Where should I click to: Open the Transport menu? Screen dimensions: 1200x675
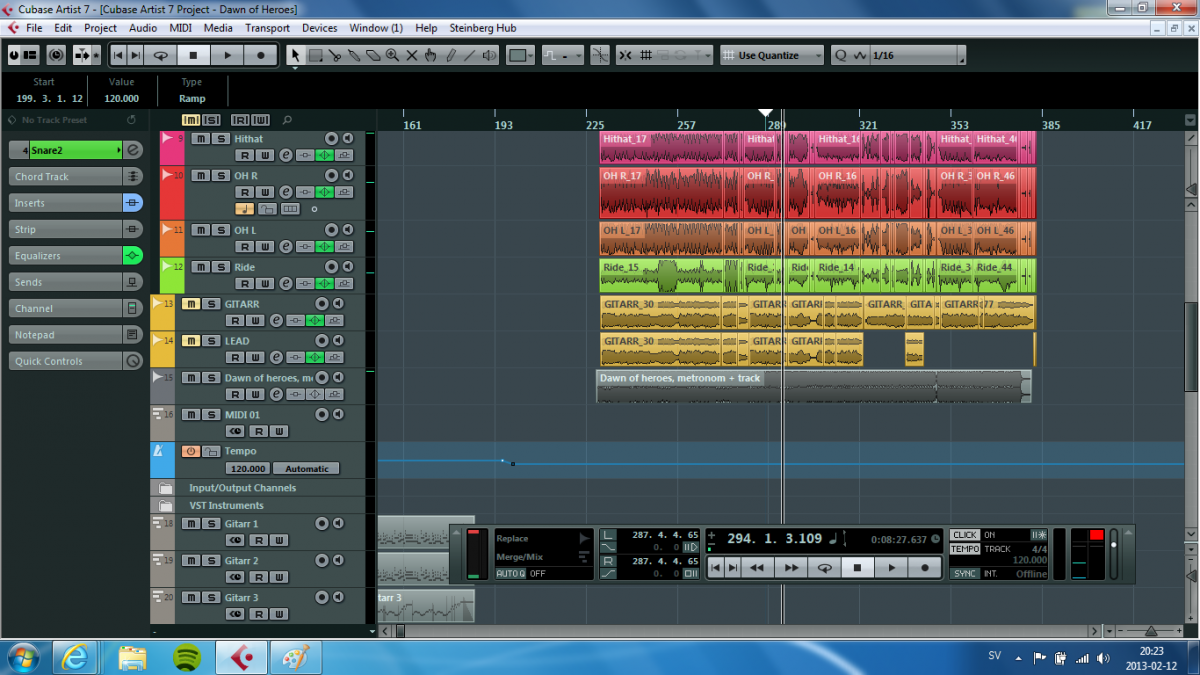coord(267,28)
